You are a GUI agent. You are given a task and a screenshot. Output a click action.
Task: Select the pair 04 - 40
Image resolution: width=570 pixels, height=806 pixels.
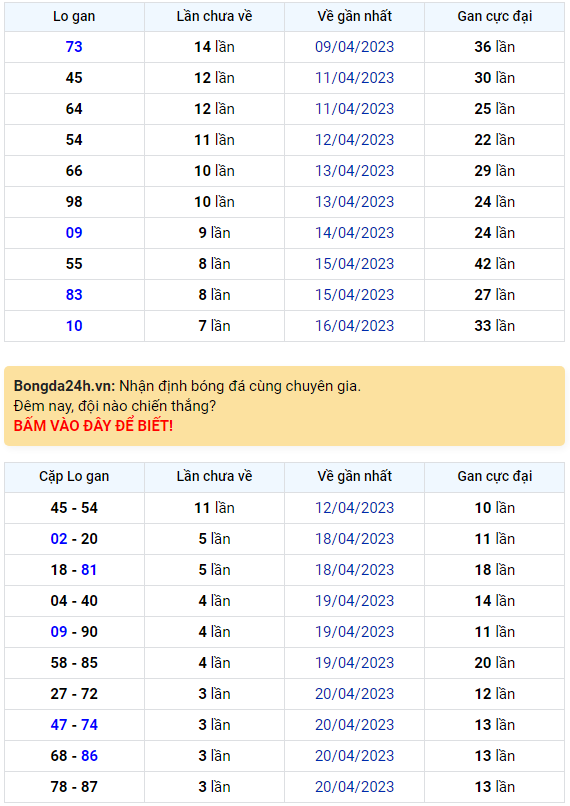(74, 601)
